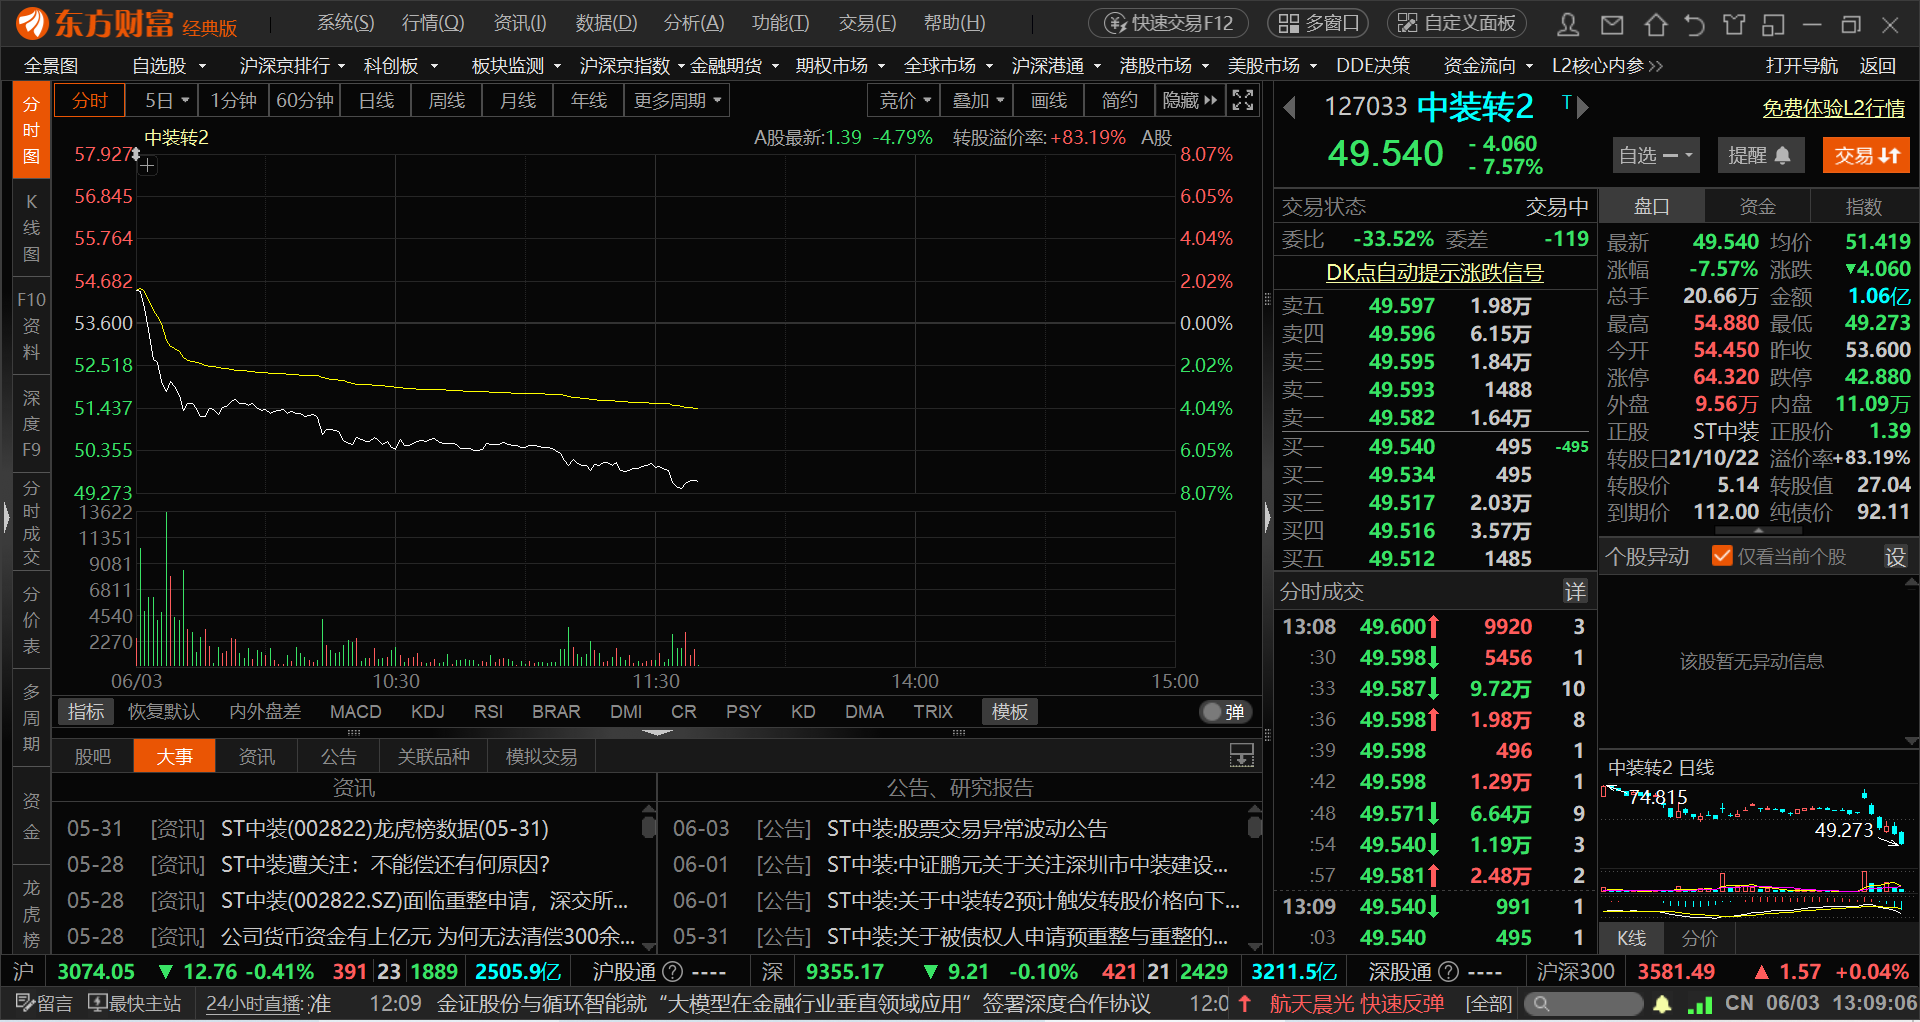Viewport: 1920px width, 1022px height.
Task: Open the skin theme shirt icon
Action: [x=1734, y=24]
